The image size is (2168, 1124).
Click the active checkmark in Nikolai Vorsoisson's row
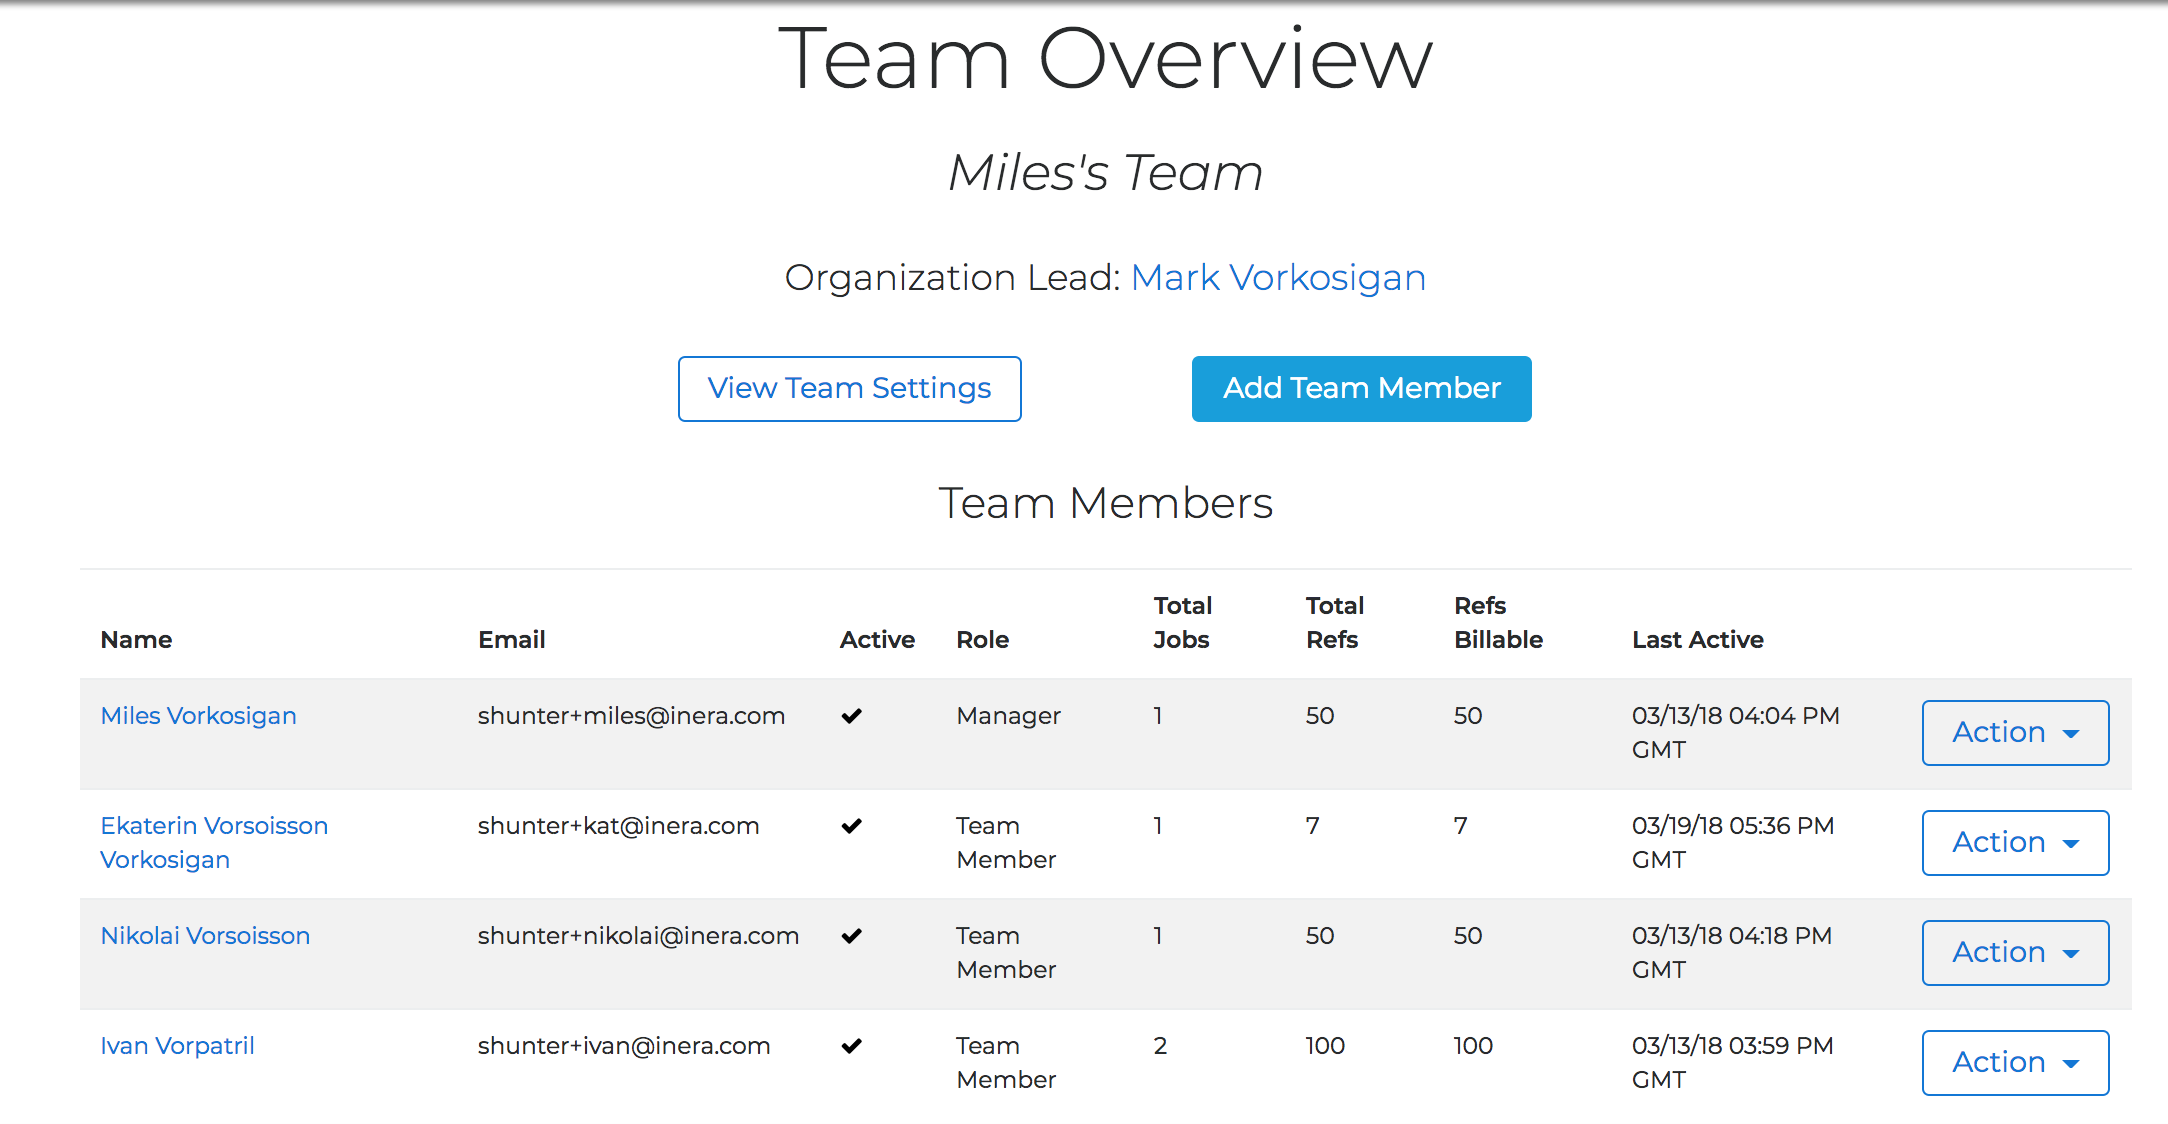coord(852,936)
